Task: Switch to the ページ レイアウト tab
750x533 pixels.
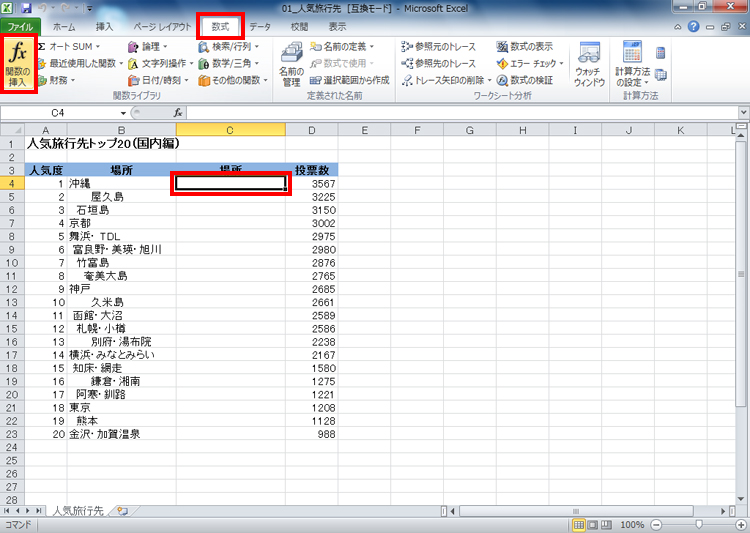Action: [x=162, y=27]
